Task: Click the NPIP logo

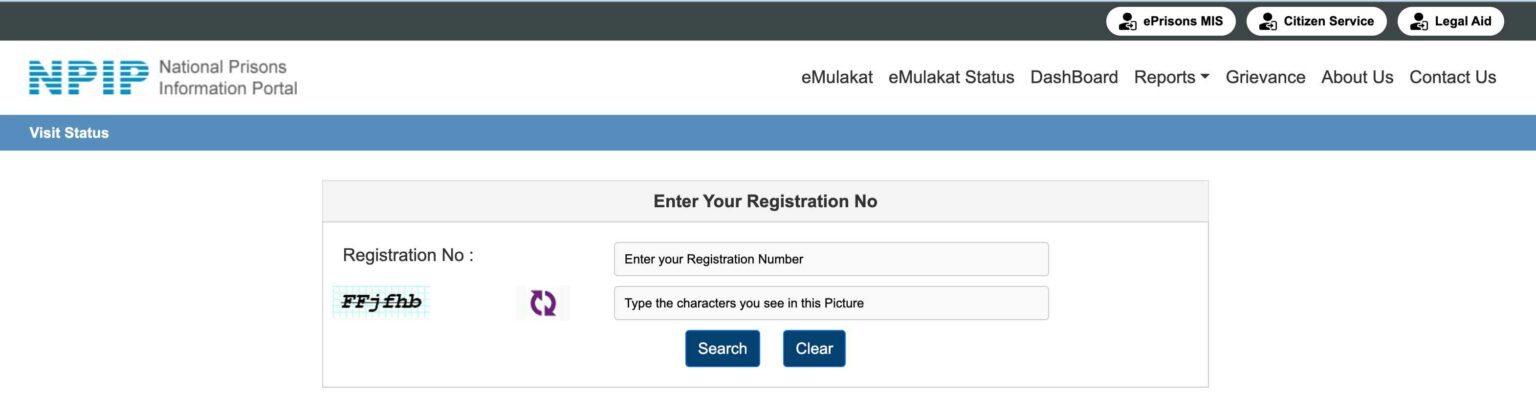Action: [89, 77]
